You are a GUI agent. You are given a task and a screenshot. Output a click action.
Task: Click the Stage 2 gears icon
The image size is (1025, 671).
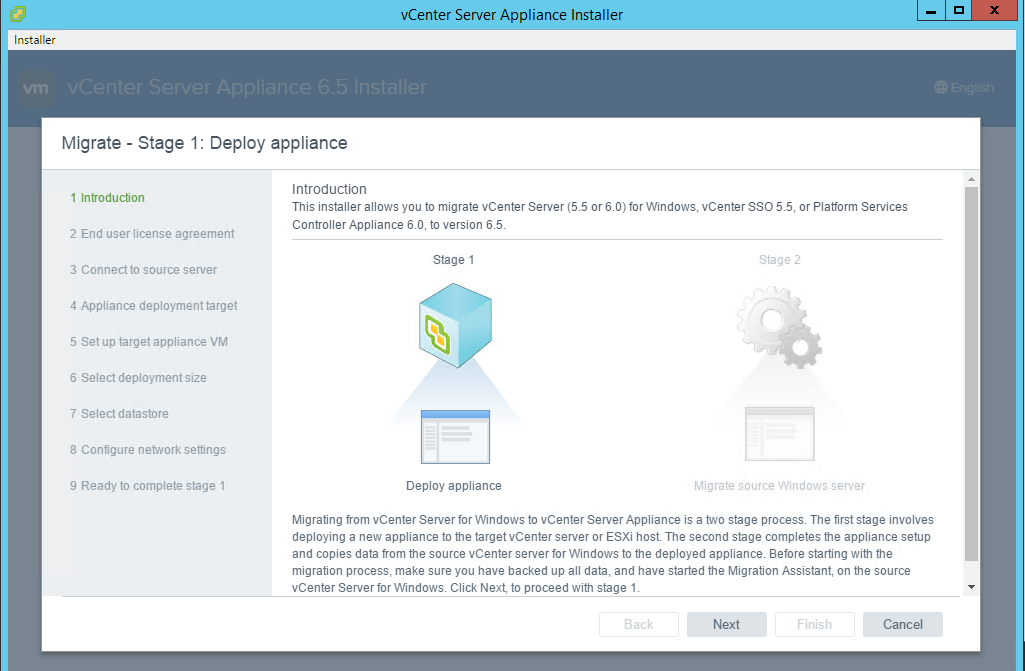tap(779, 327)
